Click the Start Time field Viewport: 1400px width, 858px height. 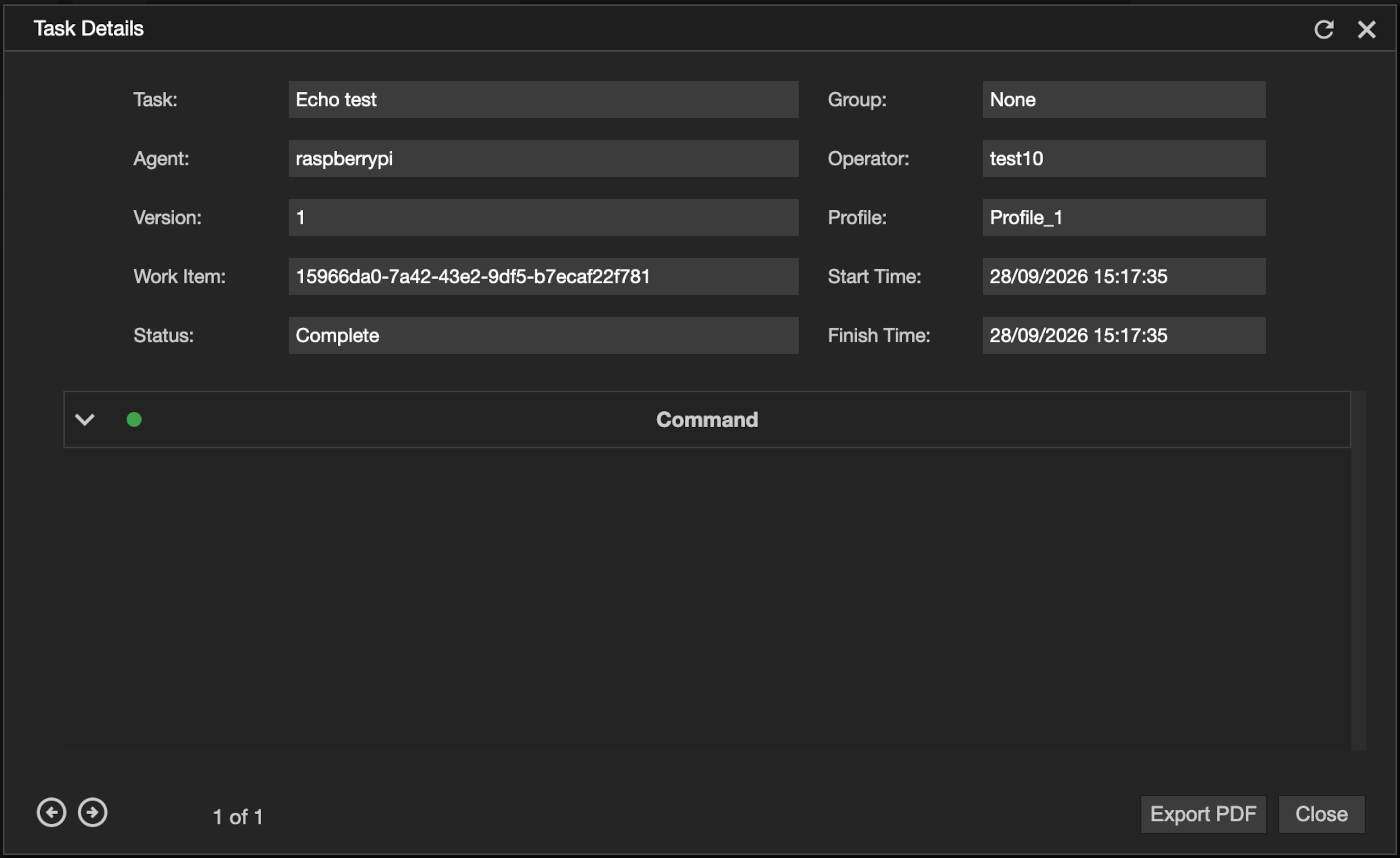[1124, 277]
